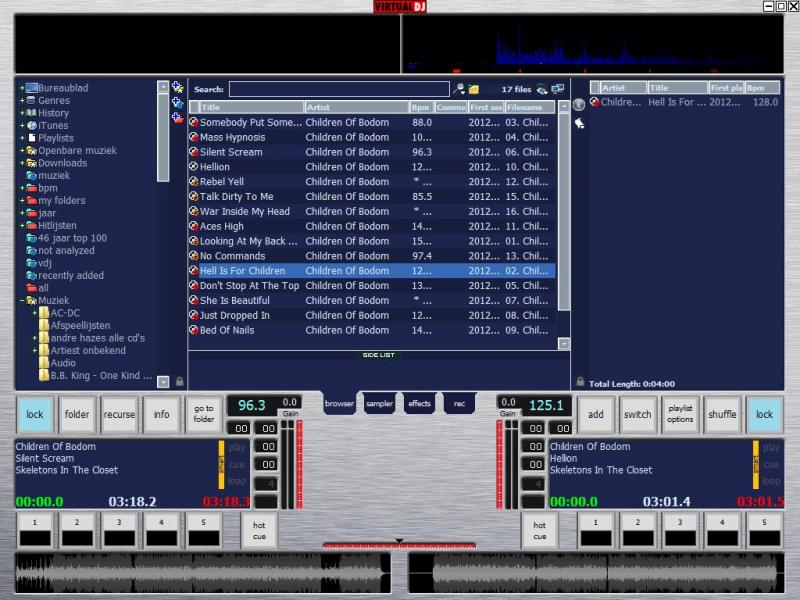Click the white tag icon beside the playlist

[x=580, y=123]
